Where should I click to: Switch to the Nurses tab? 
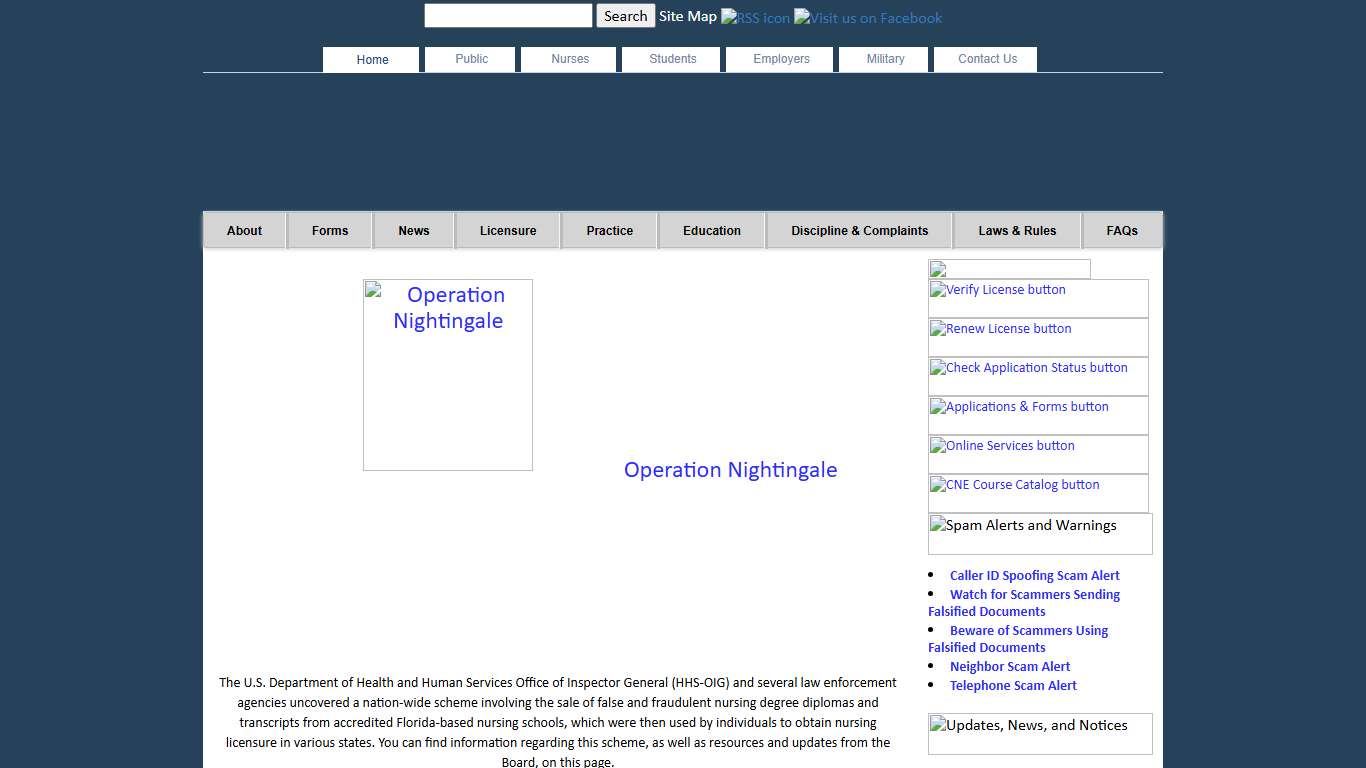click(568, 59)
